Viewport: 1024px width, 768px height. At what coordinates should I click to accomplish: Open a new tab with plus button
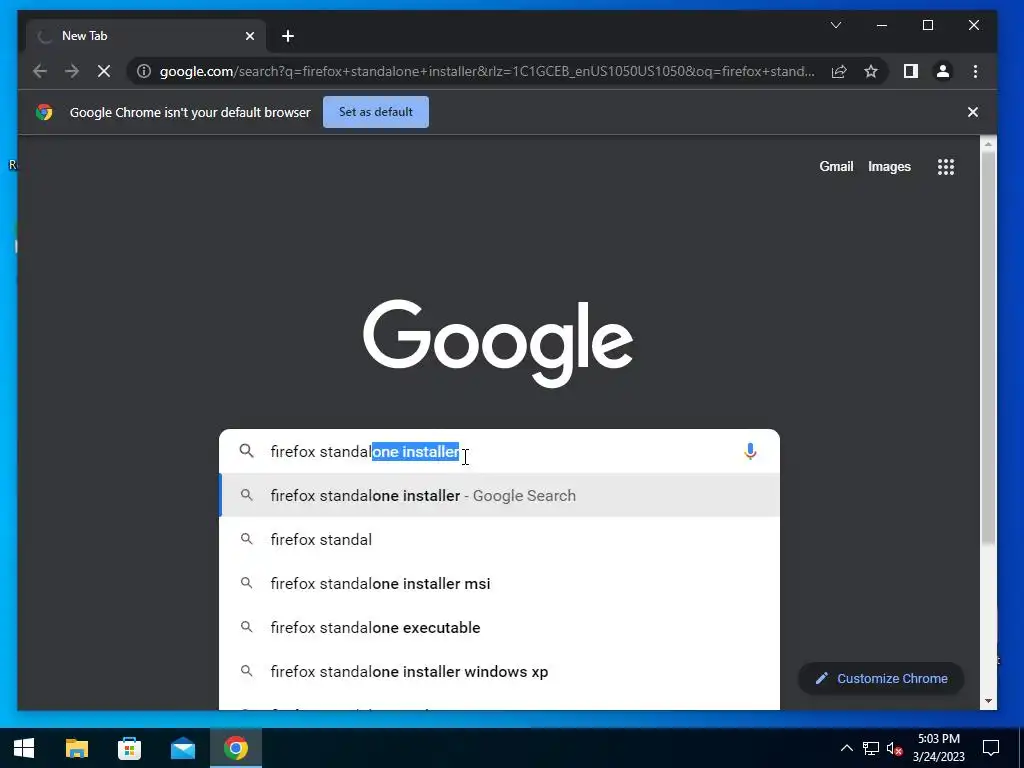tap(288, 36)
